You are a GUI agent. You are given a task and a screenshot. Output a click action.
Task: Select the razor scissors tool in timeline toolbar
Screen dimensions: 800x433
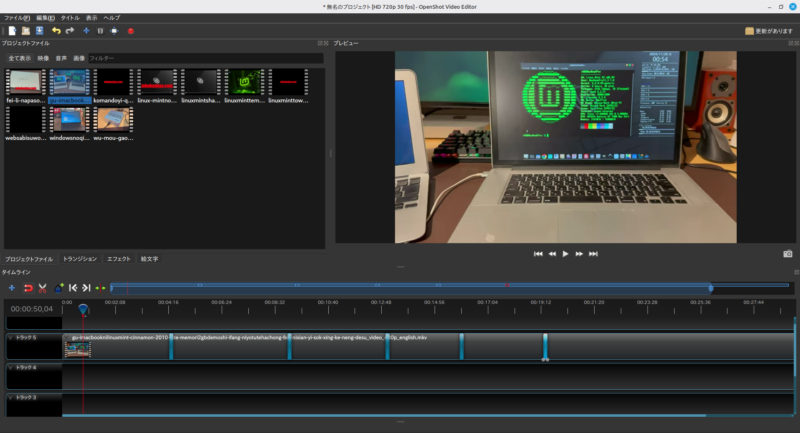(x=43, y=288)
